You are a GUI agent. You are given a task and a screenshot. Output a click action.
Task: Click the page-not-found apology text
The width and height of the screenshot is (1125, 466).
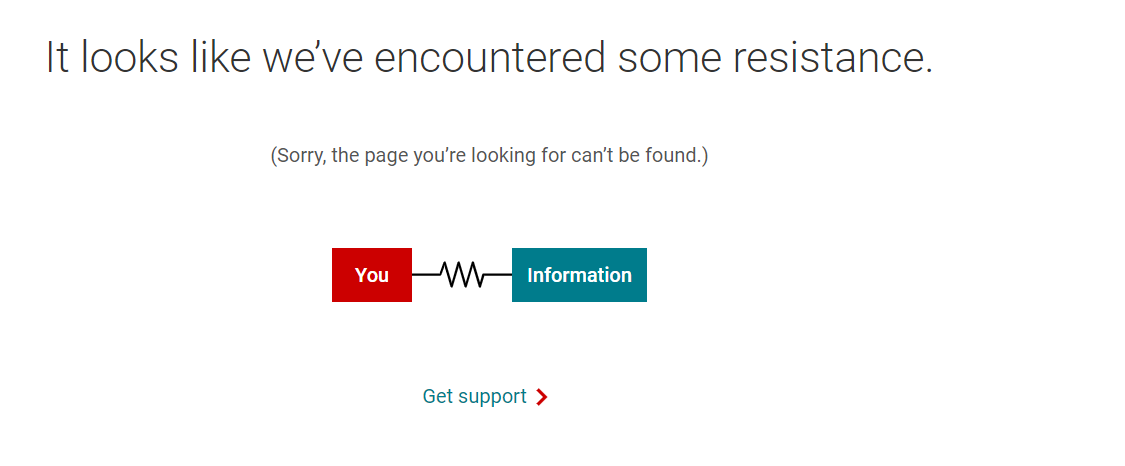pos(489,156)
